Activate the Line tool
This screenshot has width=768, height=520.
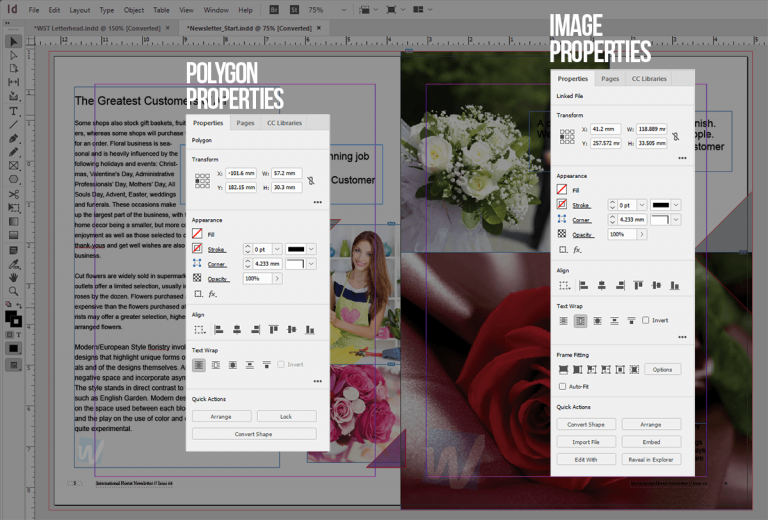click(x=14, y=125)
